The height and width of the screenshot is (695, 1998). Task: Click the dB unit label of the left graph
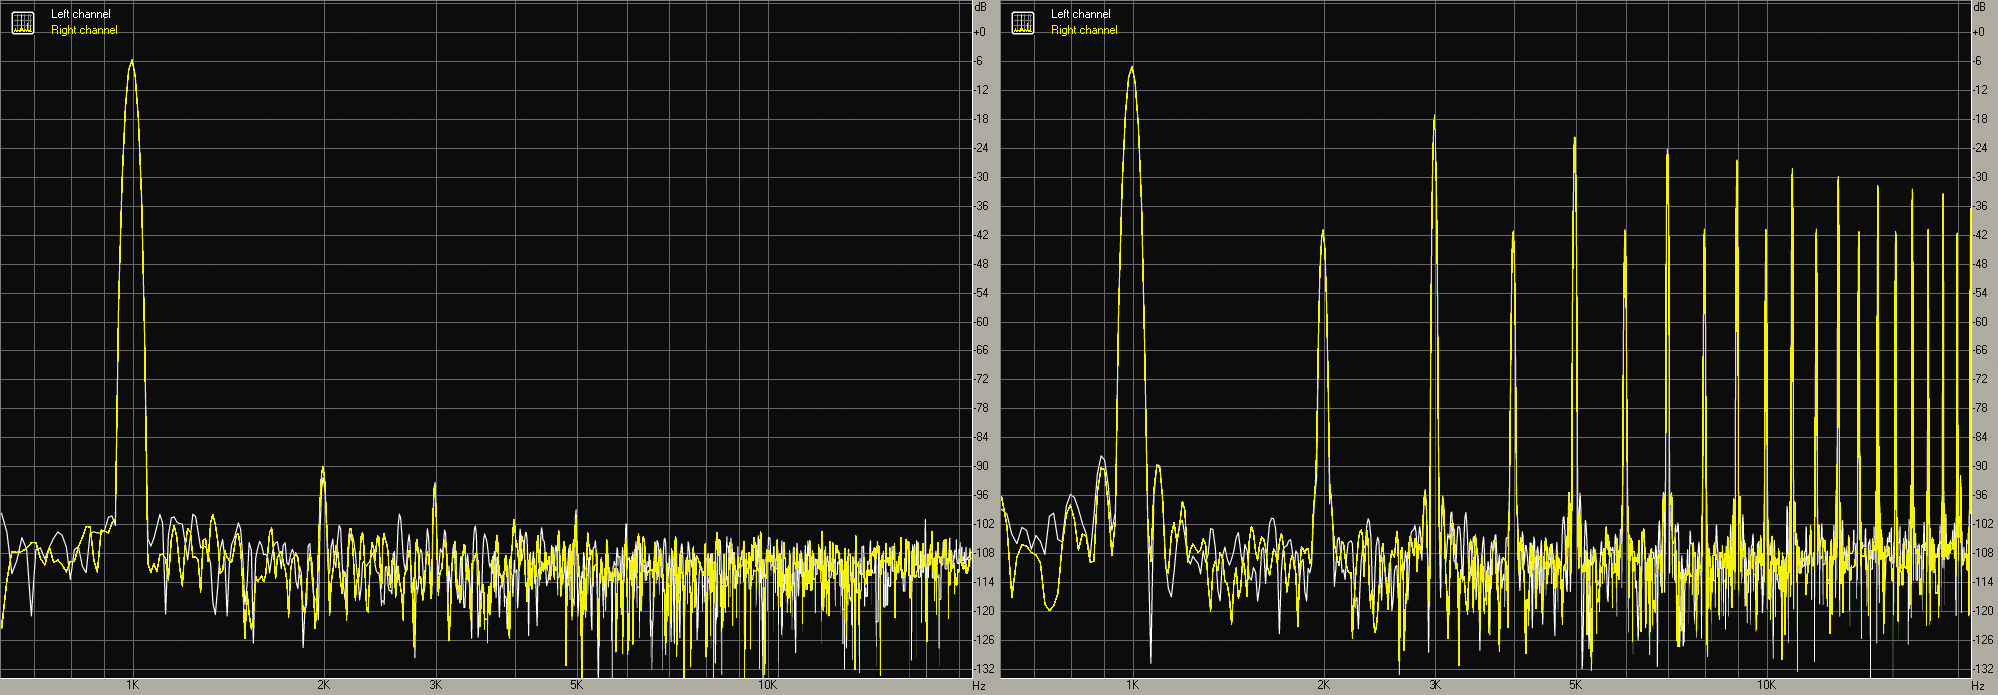coord(979,7)
